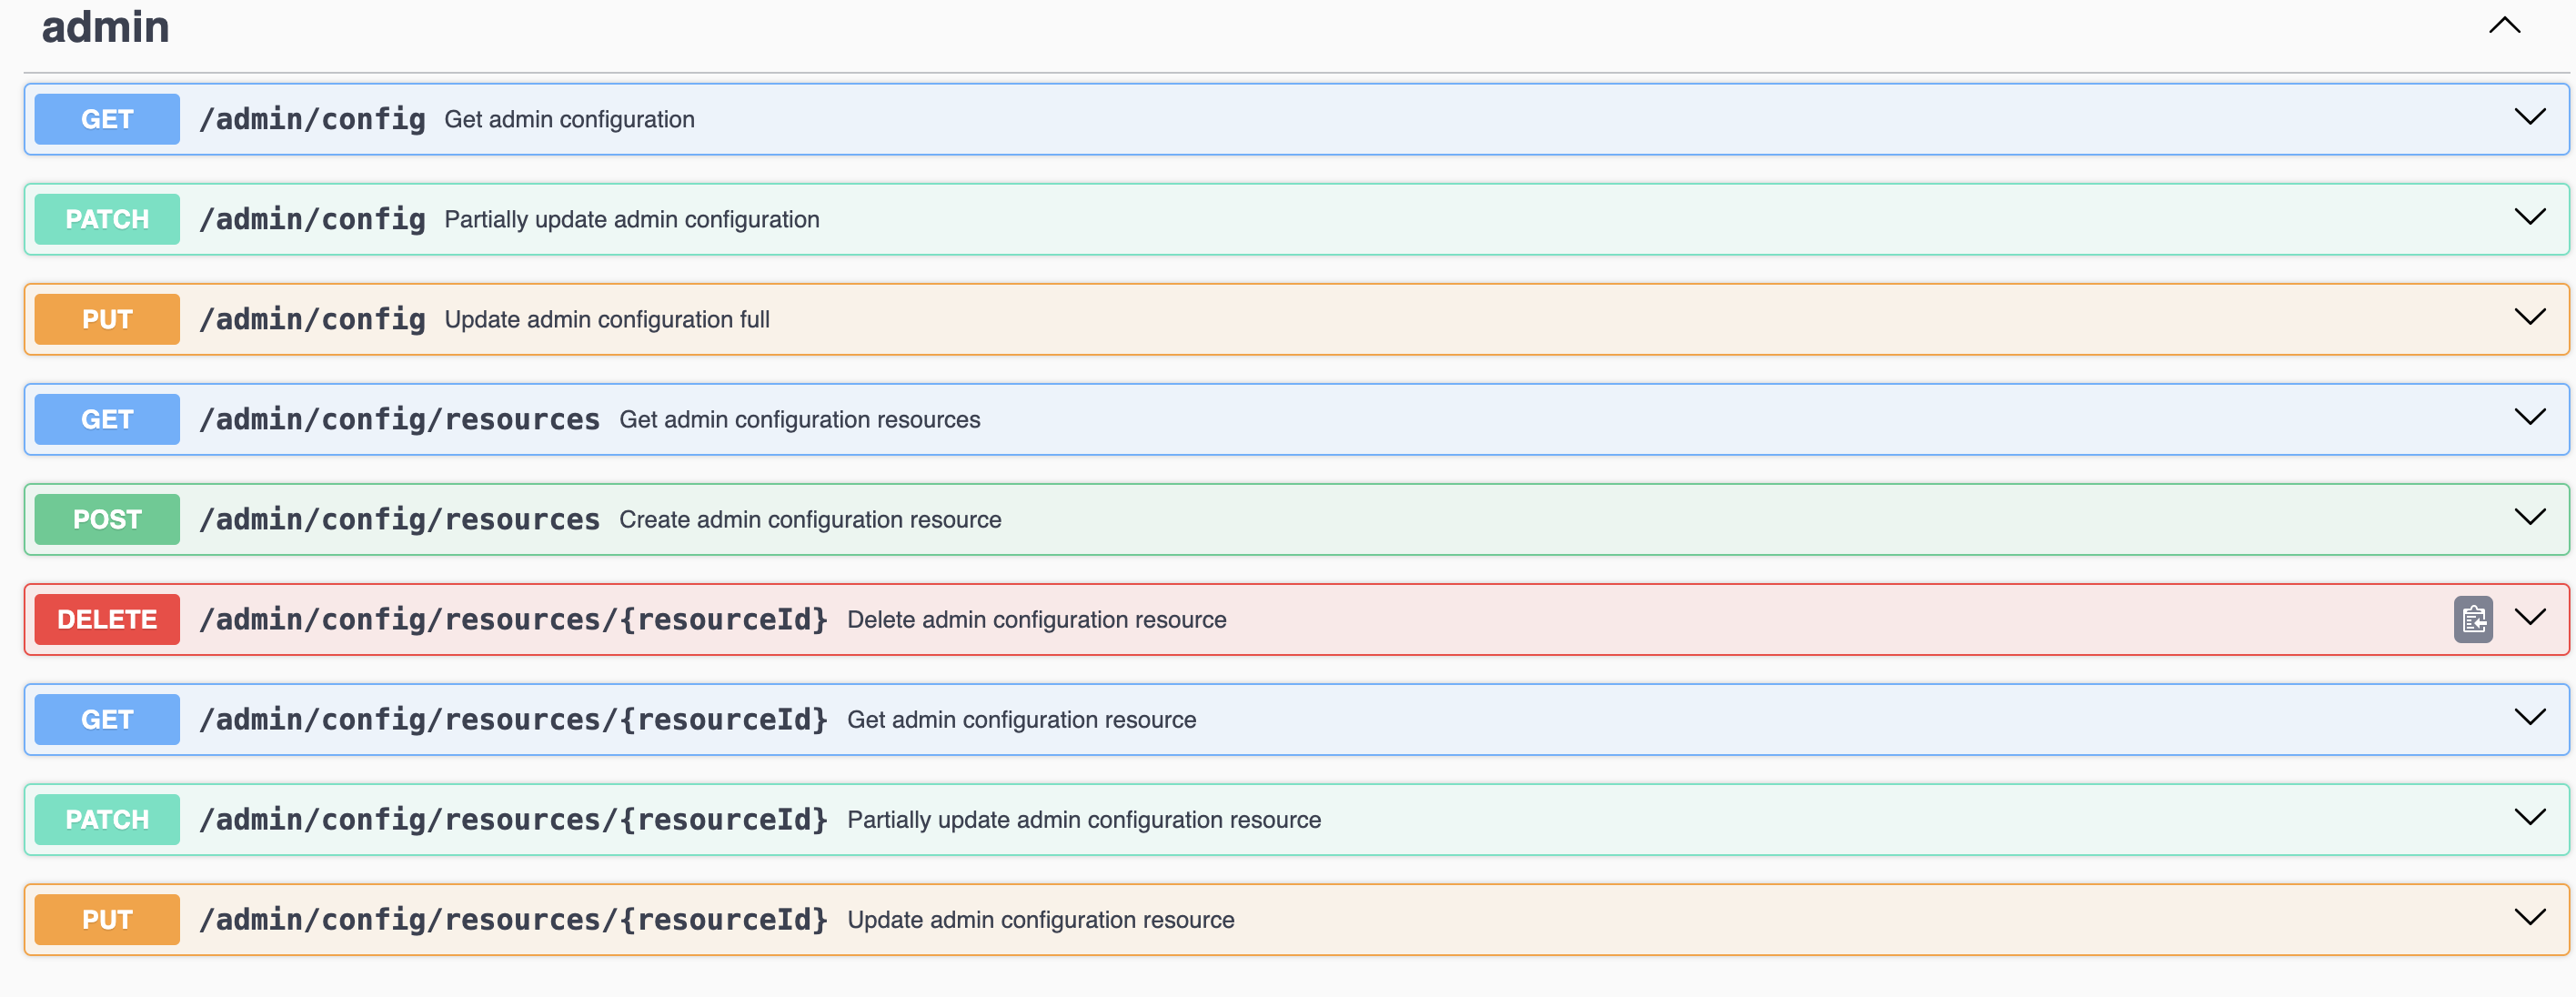Expand the Get admin configuration resources chevron

[2529, 417]
